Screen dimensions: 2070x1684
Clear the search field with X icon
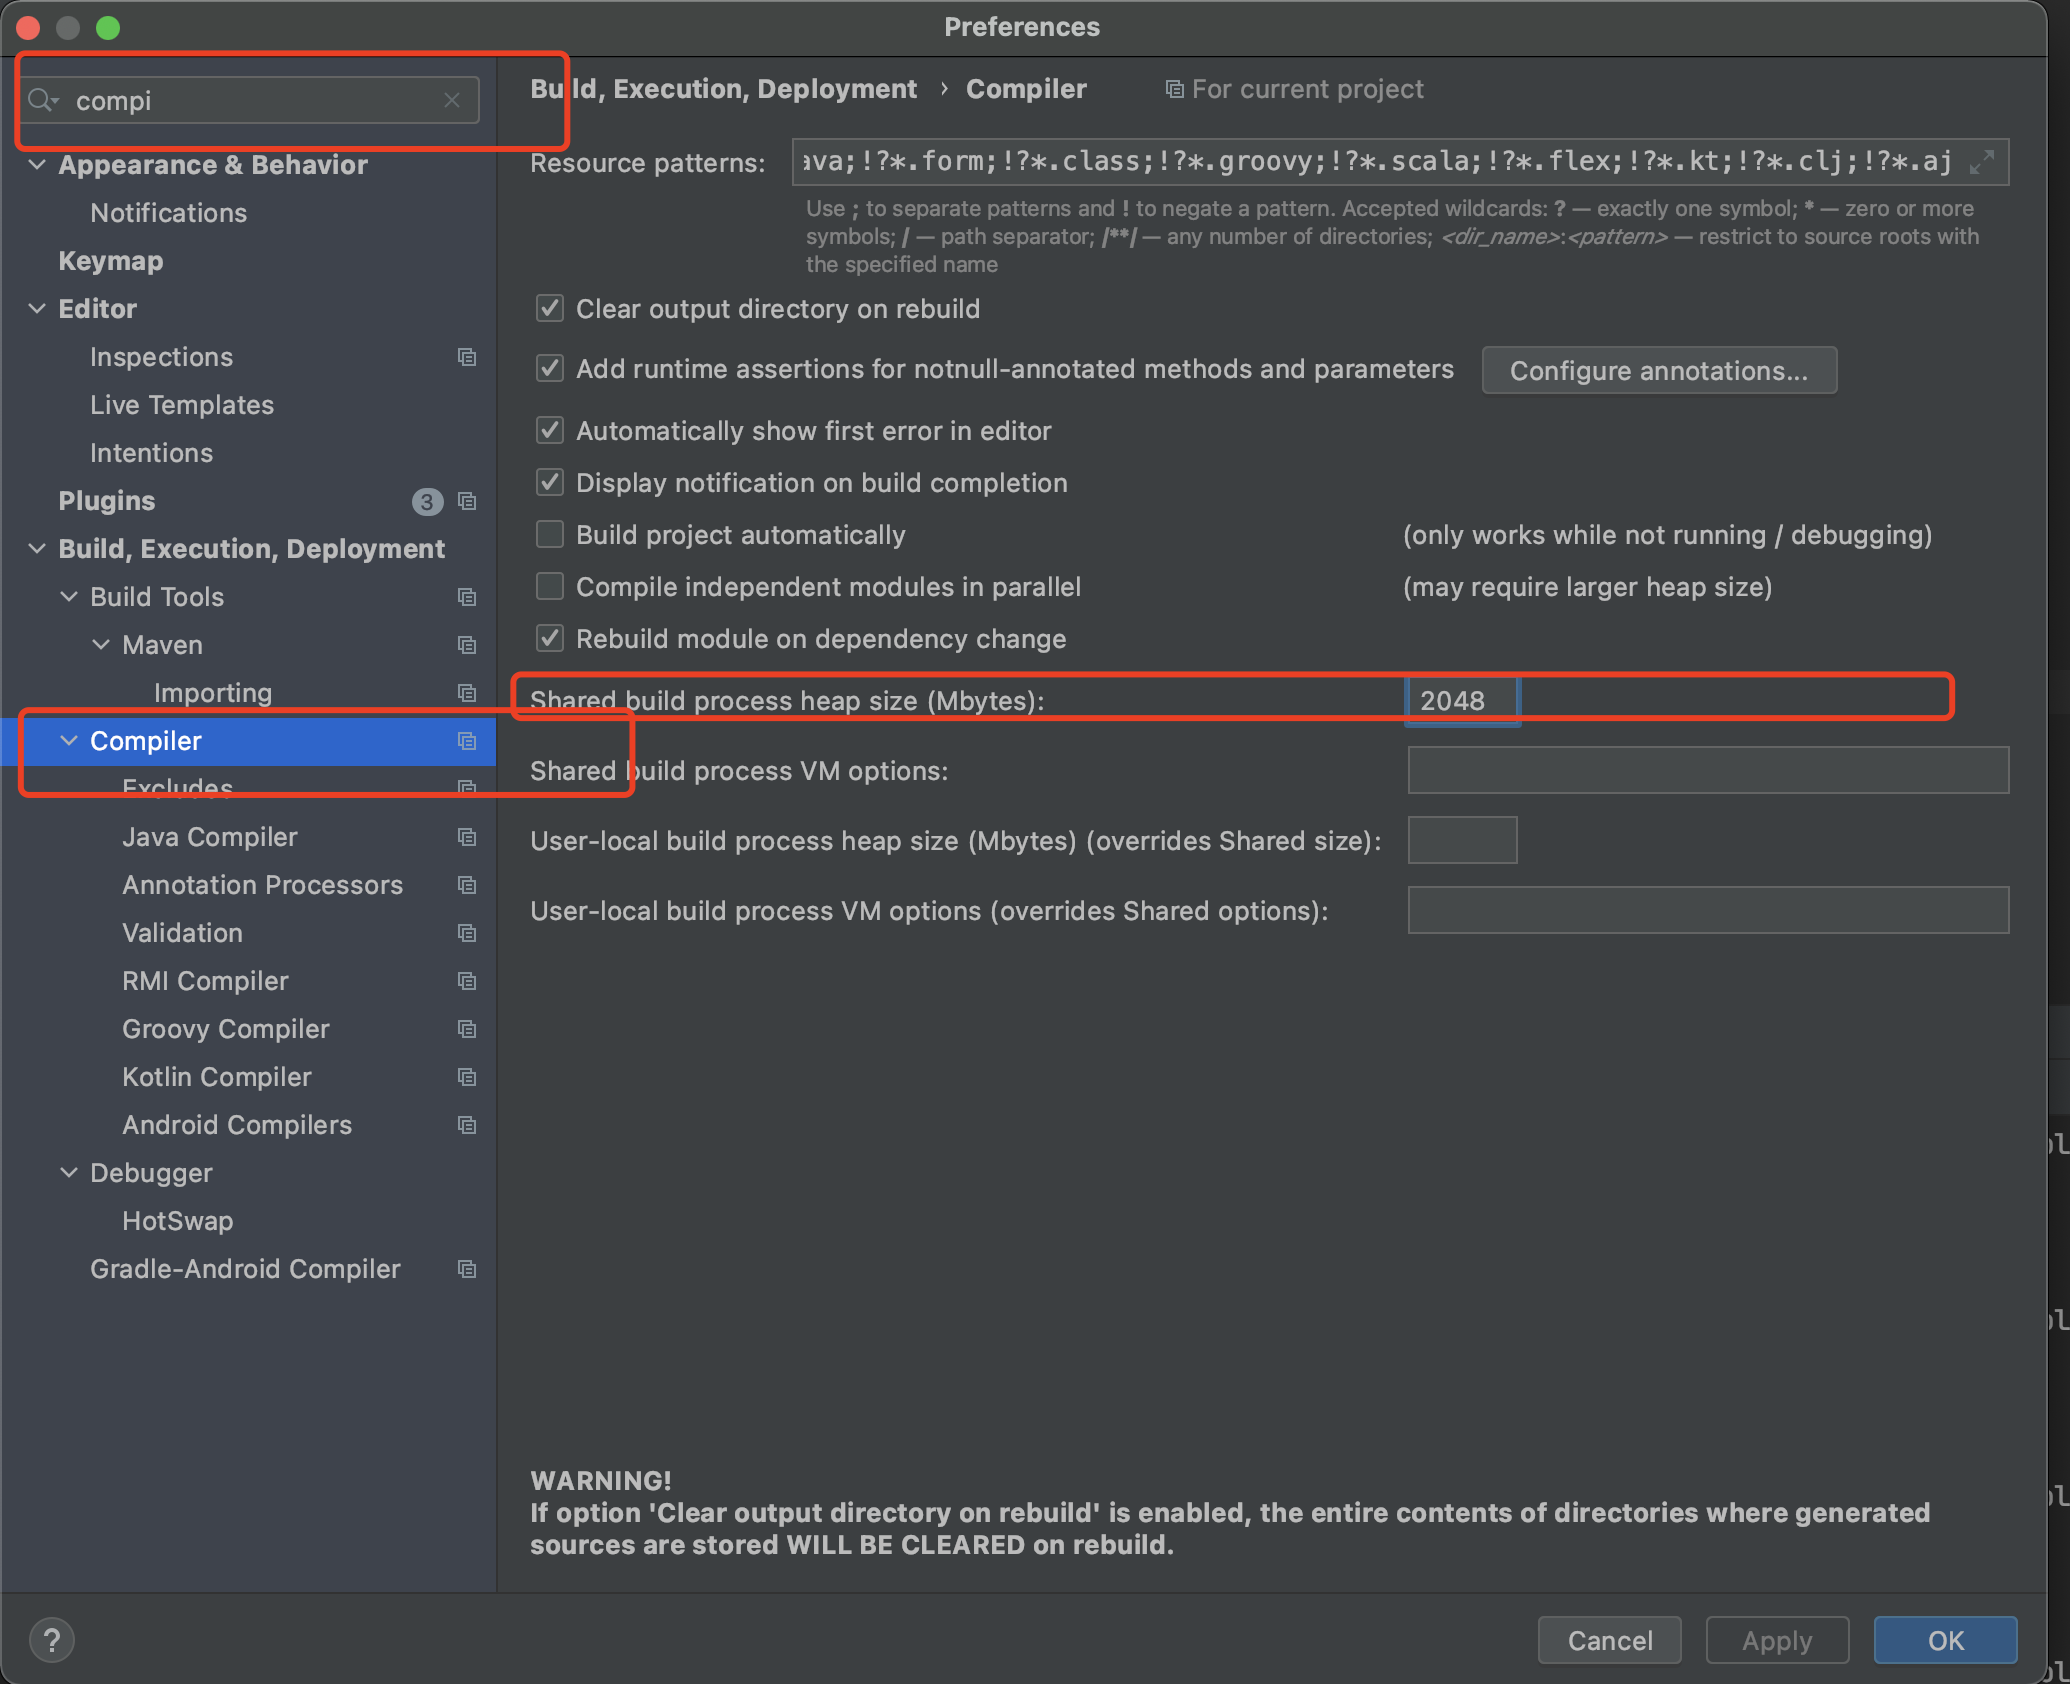tap(452, 100)
